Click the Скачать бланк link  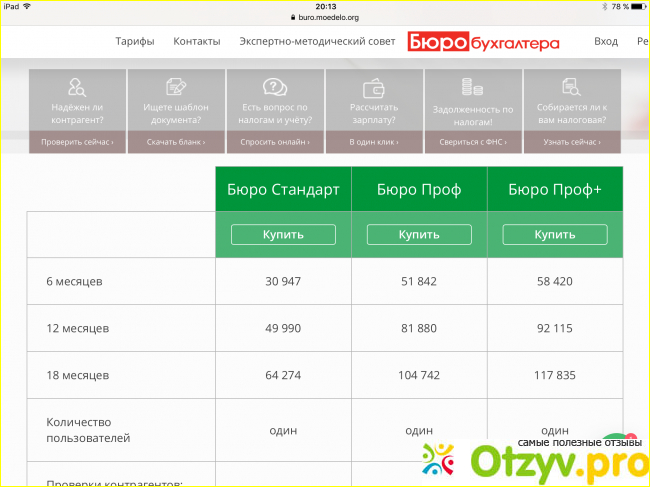click(175, 143)
